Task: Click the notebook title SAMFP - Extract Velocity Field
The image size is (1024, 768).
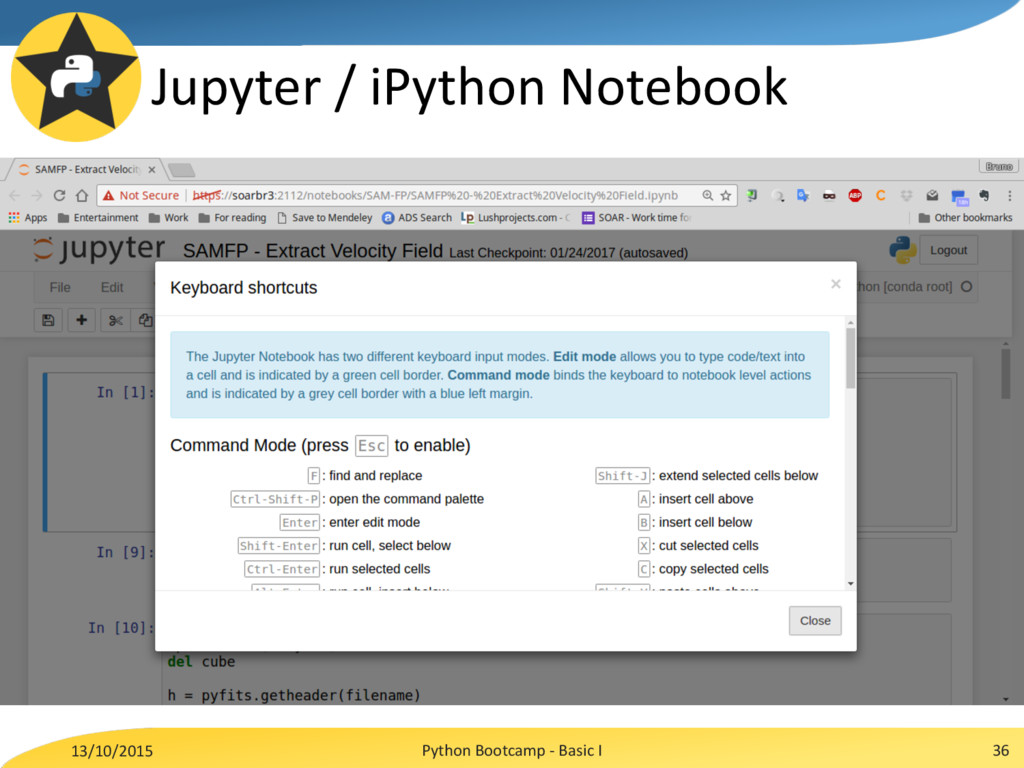Action: (x=313, y=251)
